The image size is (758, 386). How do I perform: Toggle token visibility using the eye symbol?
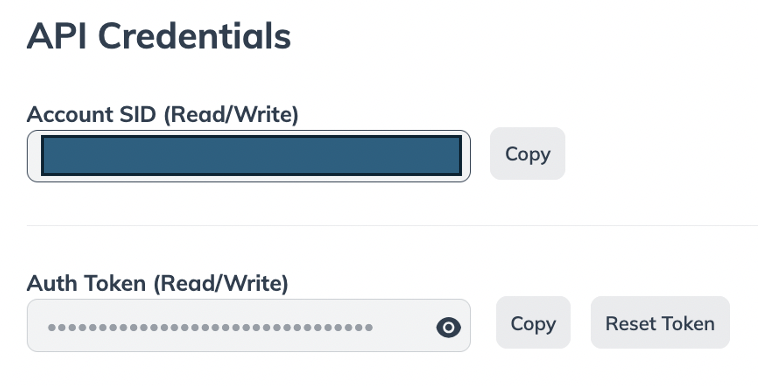tap(448, 327)
